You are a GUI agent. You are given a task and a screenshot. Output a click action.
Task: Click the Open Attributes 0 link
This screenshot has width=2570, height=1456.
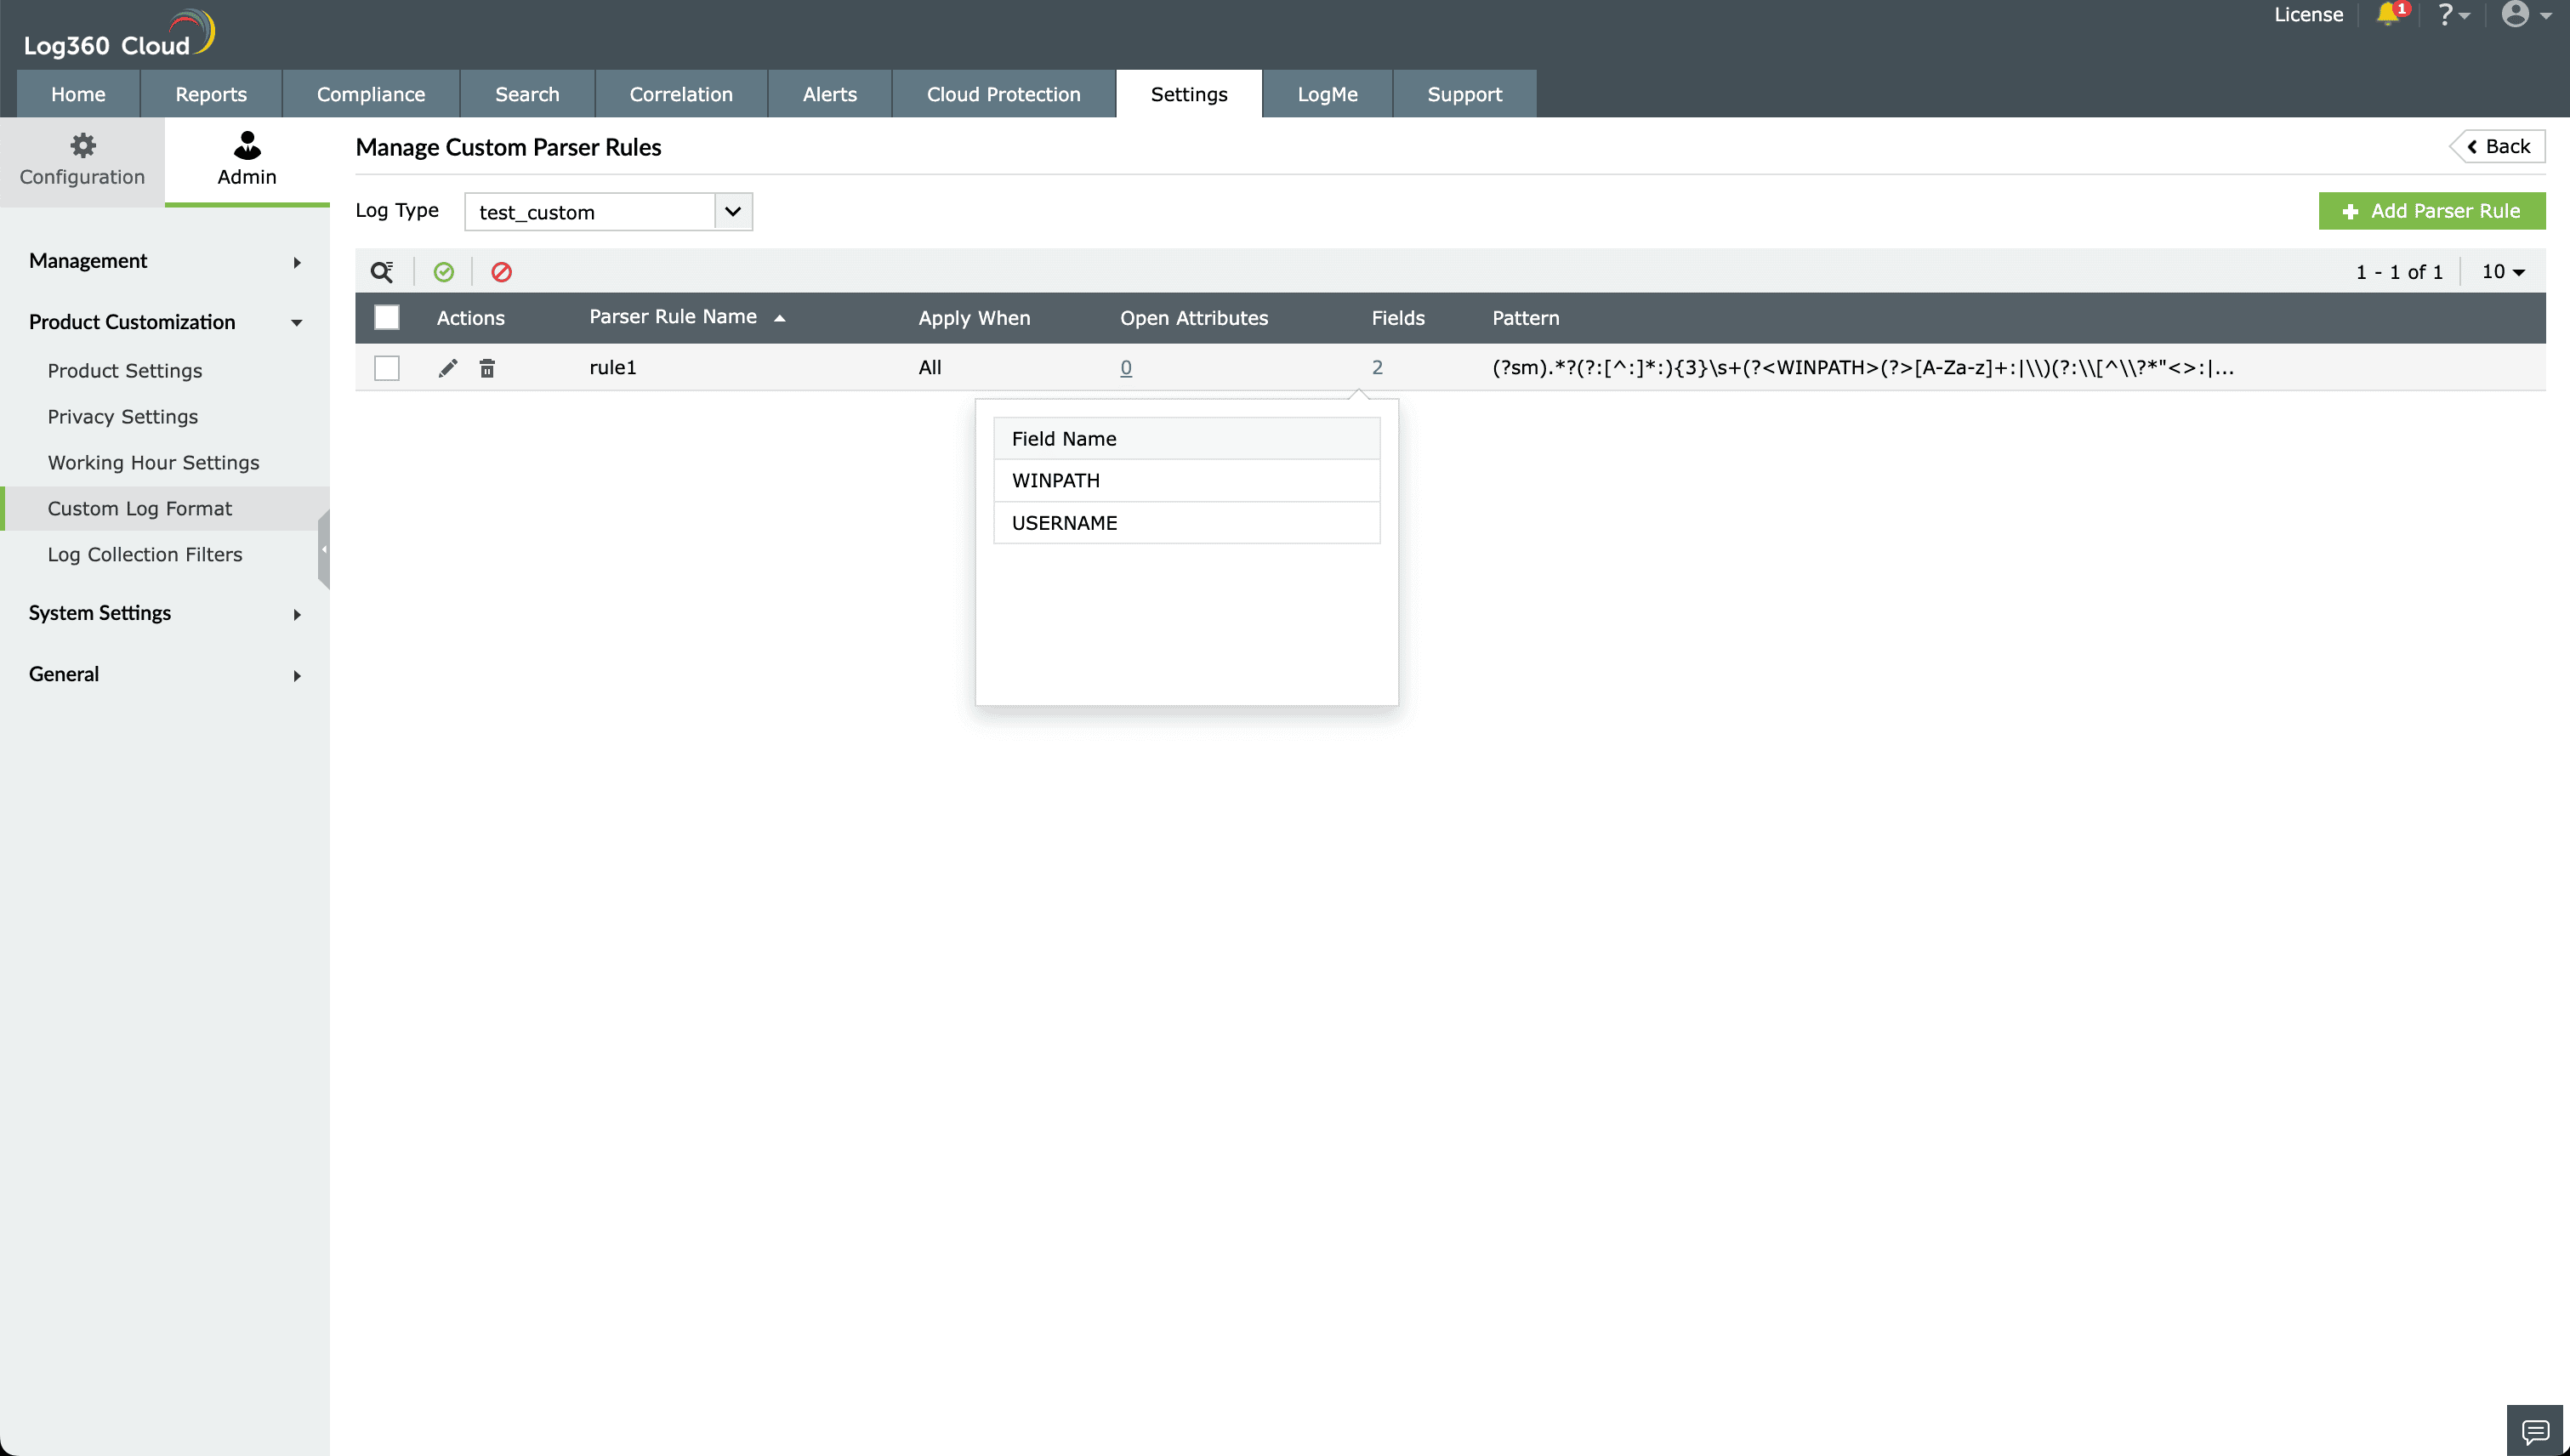click(1125, 368)
